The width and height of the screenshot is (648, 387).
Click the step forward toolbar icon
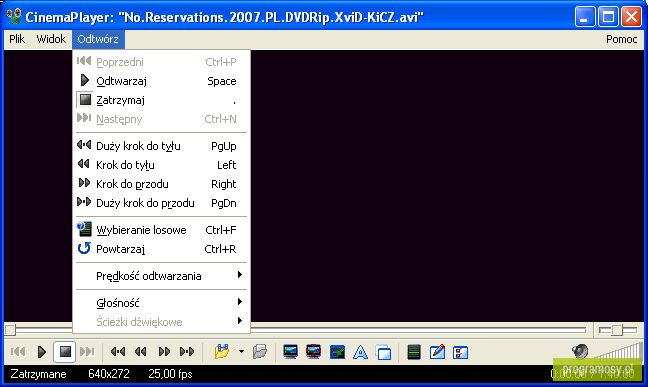coord(164,352)
